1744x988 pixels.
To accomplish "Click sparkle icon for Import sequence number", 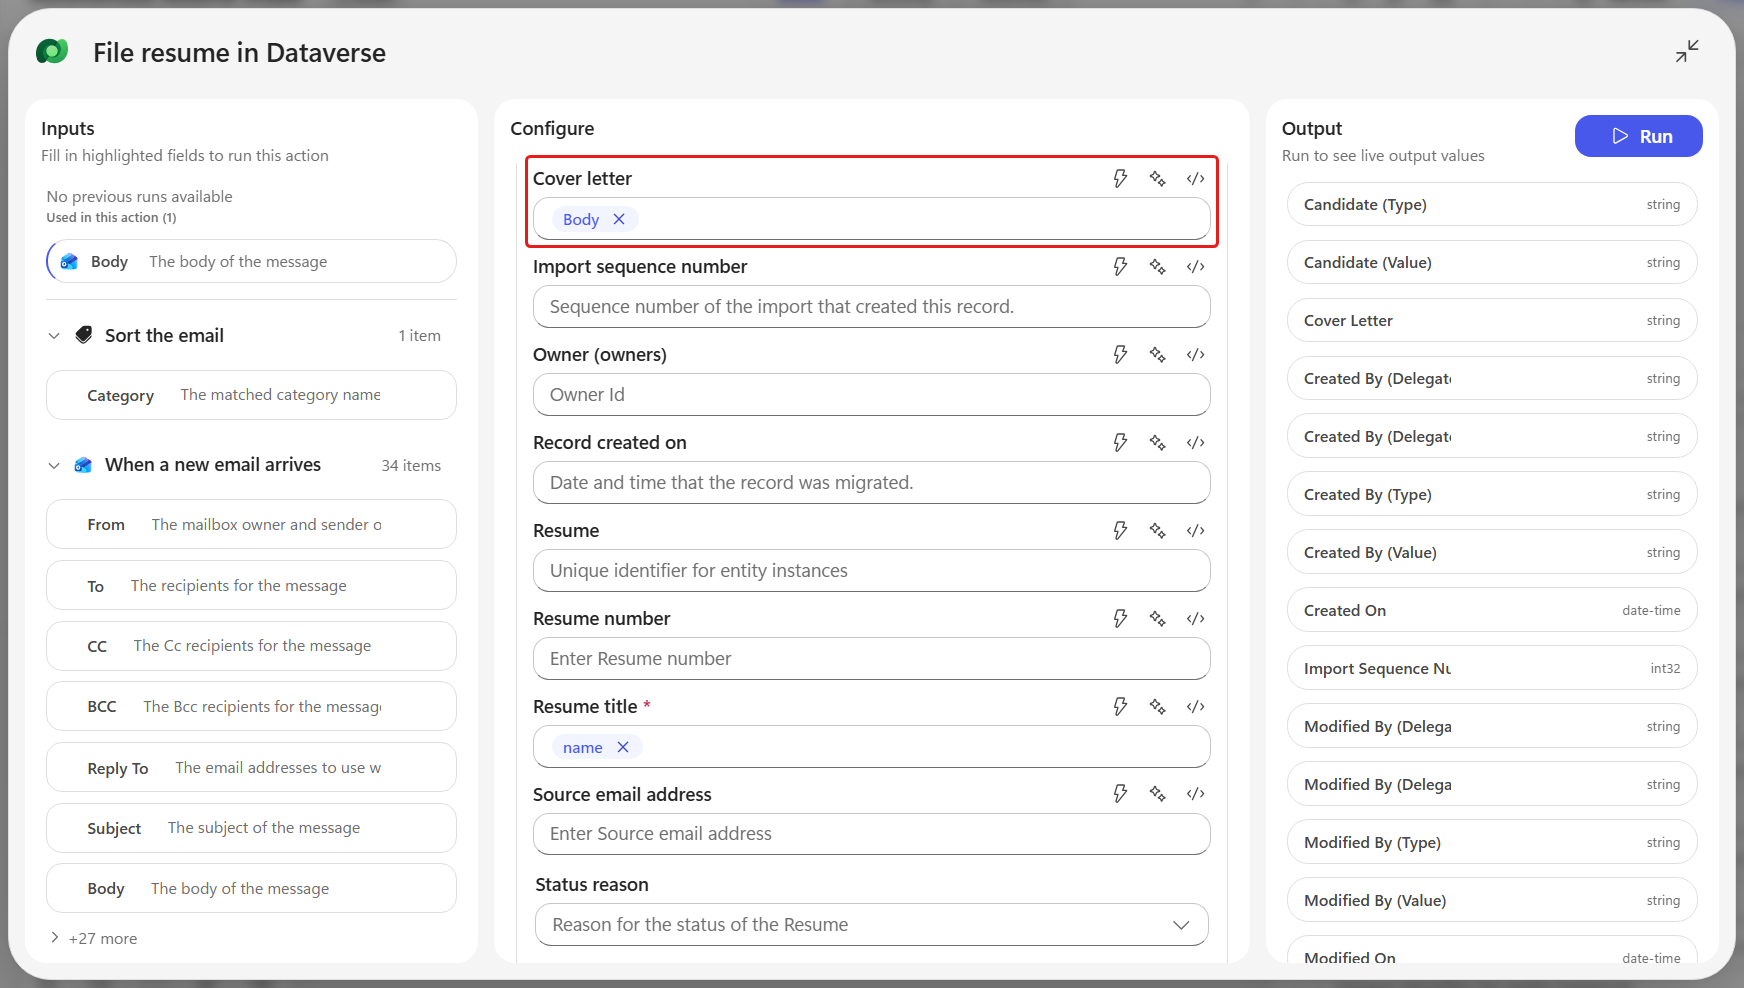I will pos(1157,266).
